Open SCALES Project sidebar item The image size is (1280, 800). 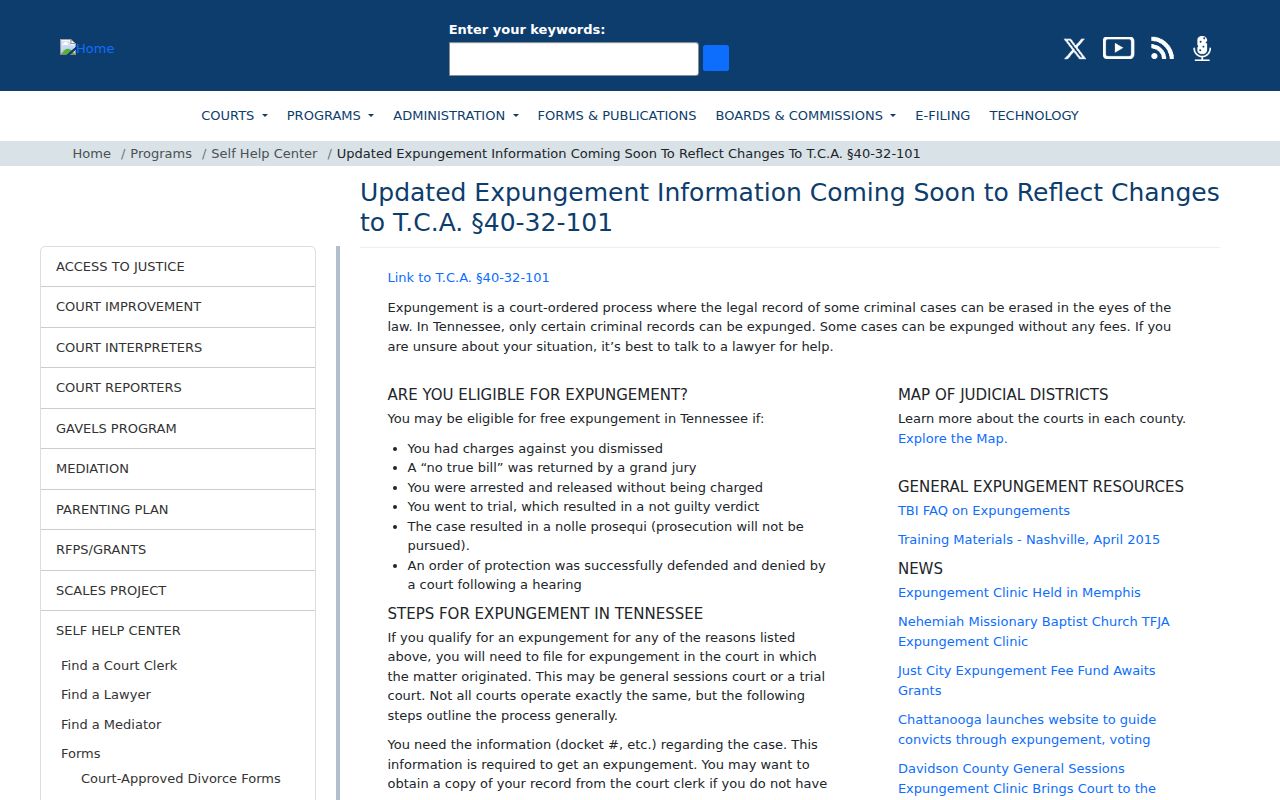pyautogui.click(x=178, y=590)
